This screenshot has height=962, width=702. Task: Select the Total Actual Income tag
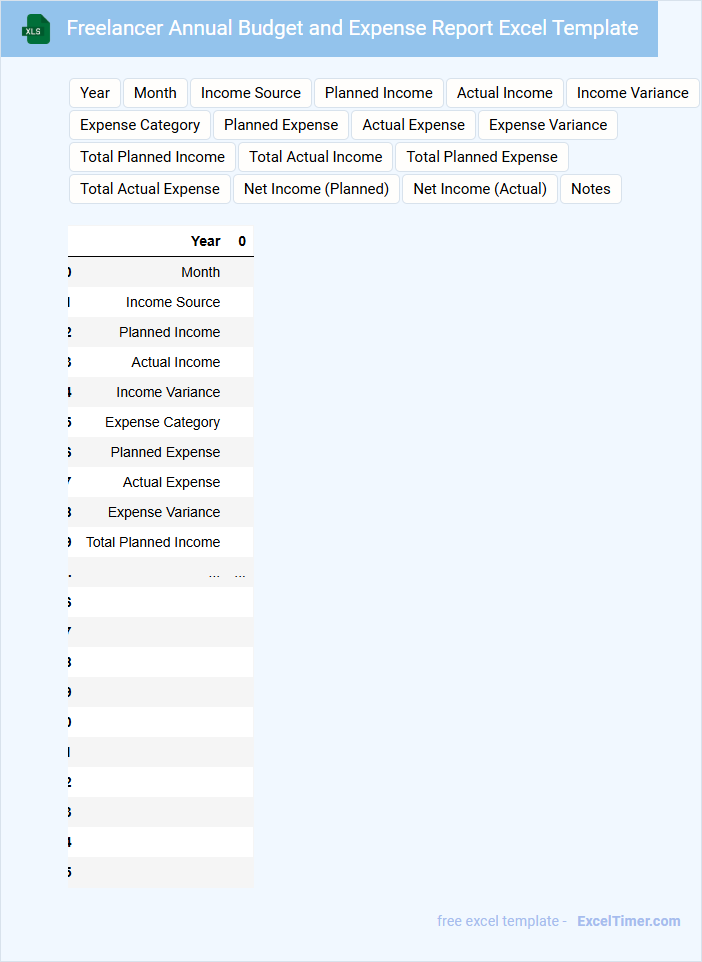click(316, 157)
